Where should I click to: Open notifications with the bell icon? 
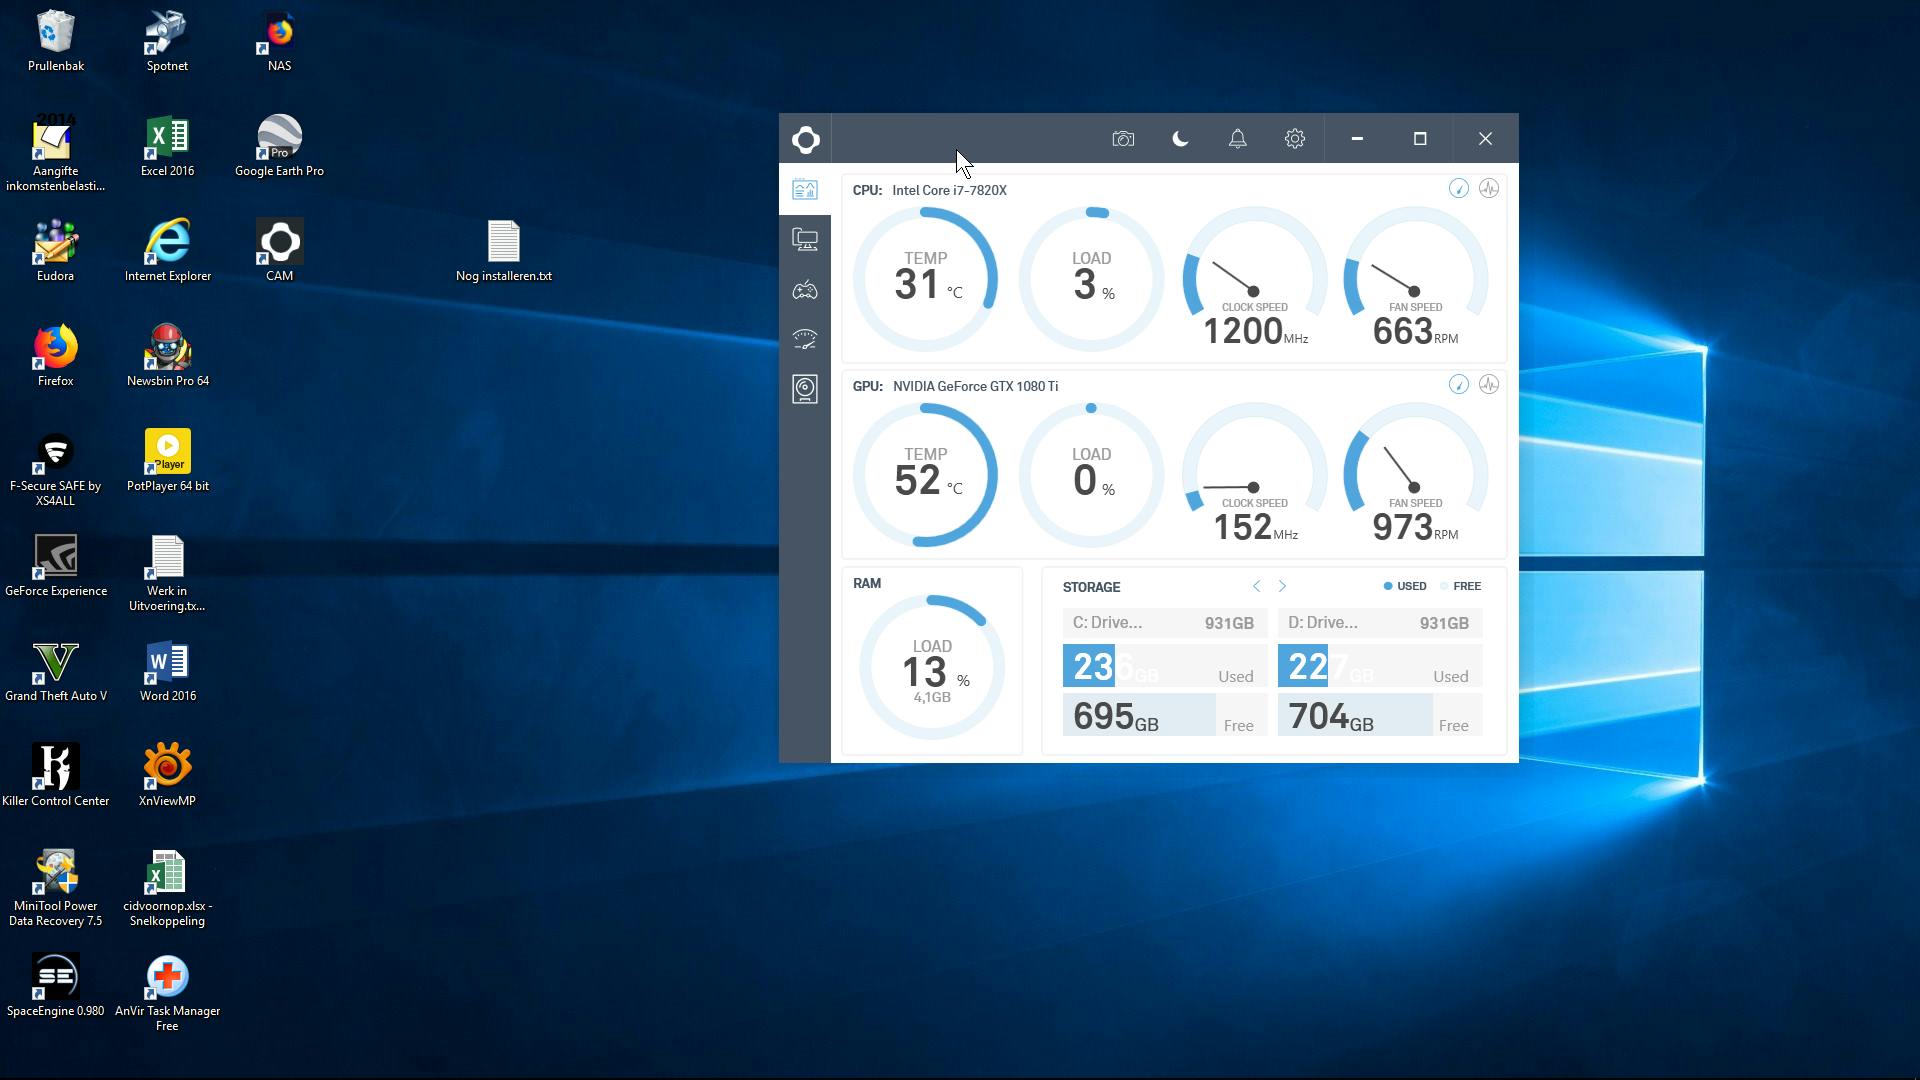(1237, 139)
